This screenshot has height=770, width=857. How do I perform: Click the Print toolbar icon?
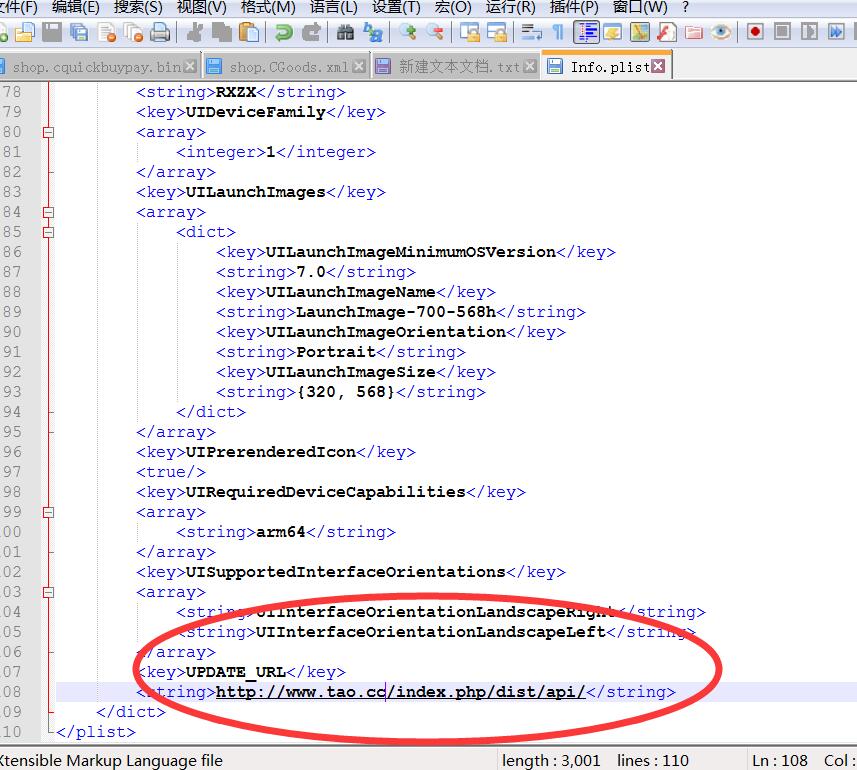tap(159, 32)
